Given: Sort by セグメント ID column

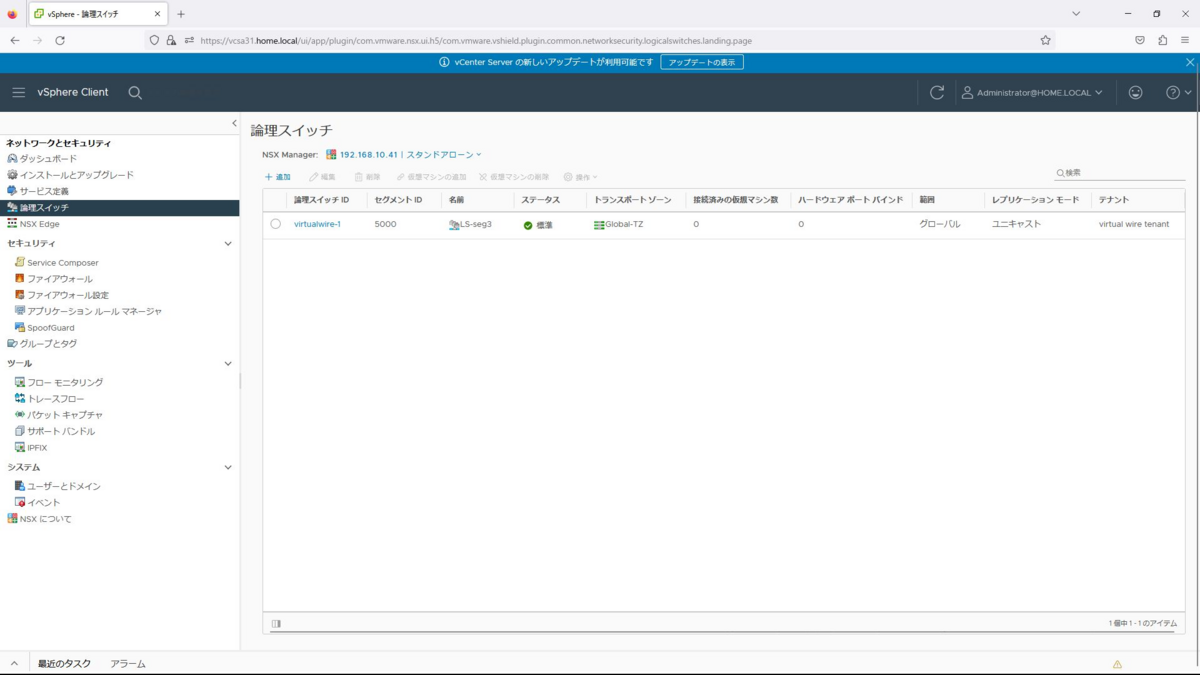Looking at the screenshot, I should [x=398, y=200].
